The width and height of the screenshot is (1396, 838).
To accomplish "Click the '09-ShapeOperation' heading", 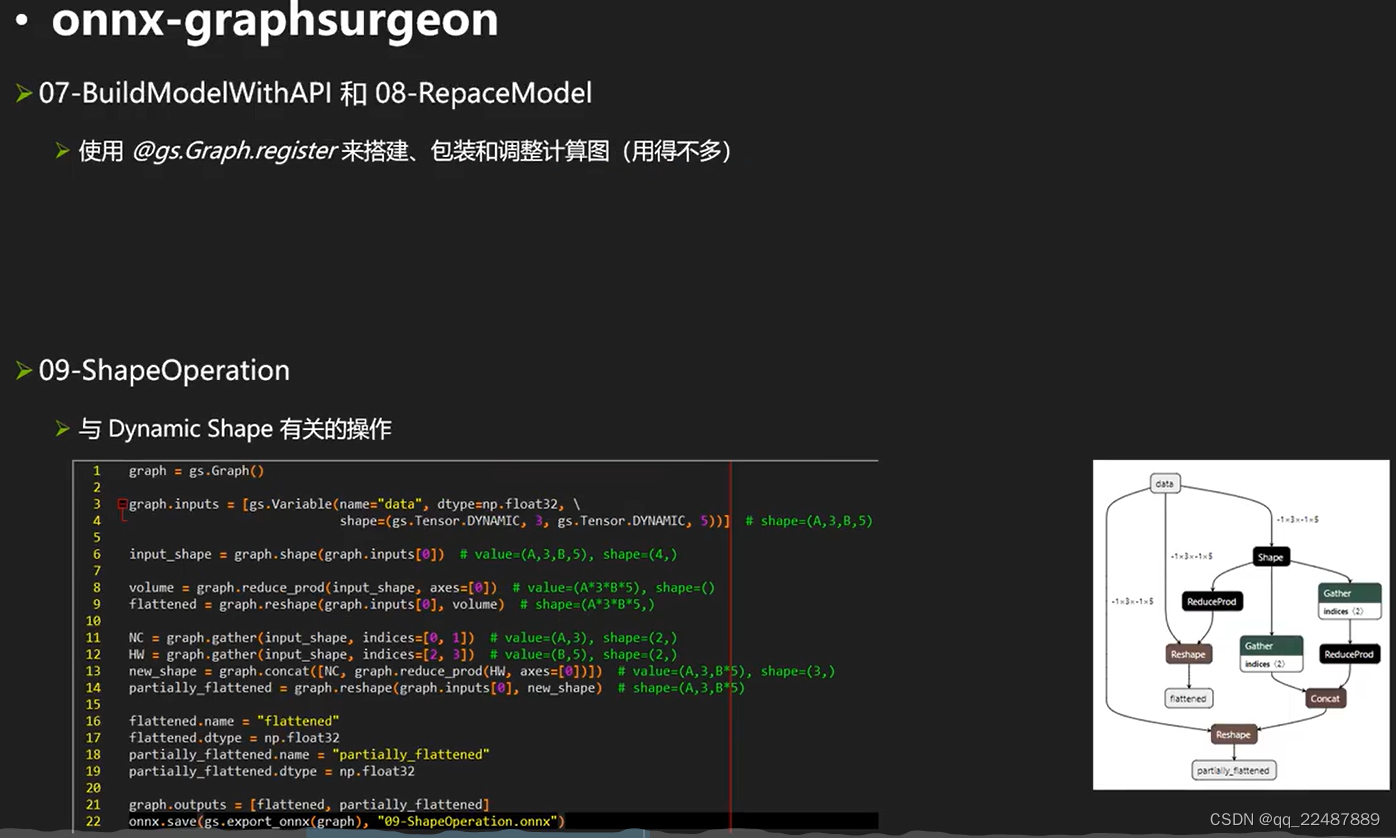I will (164, 370).
